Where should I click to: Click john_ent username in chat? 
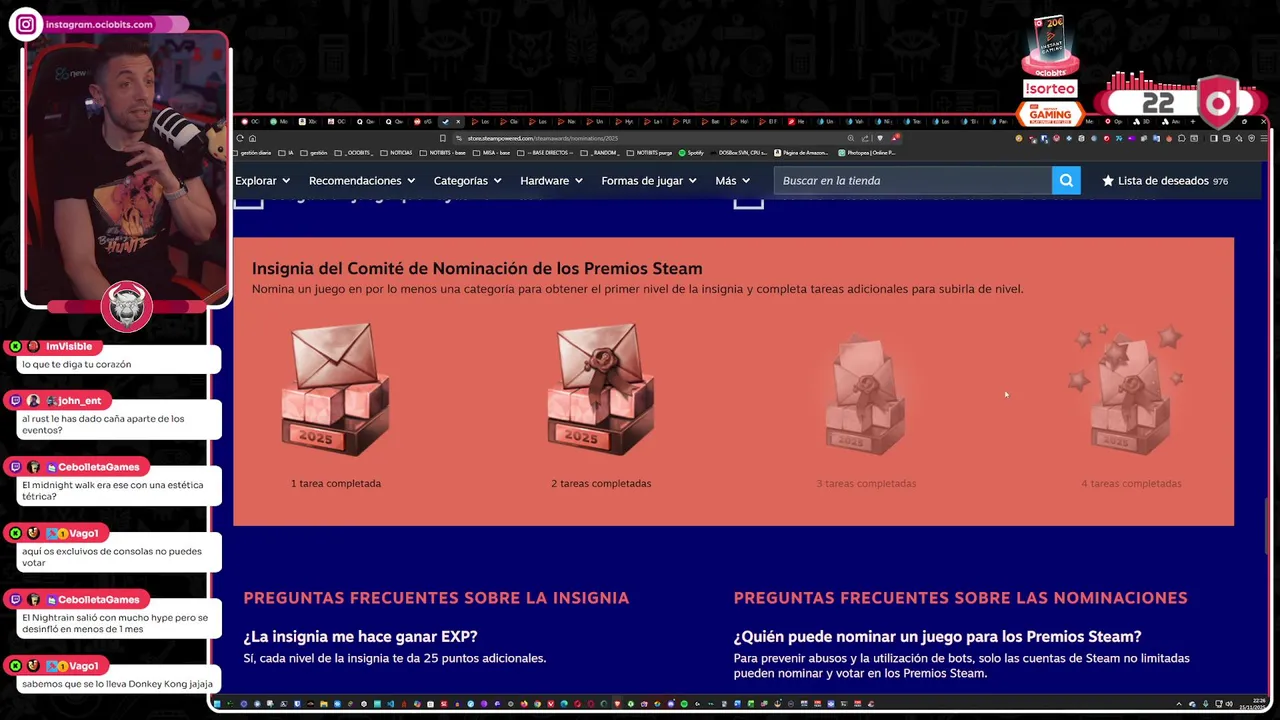pos(79,401)
